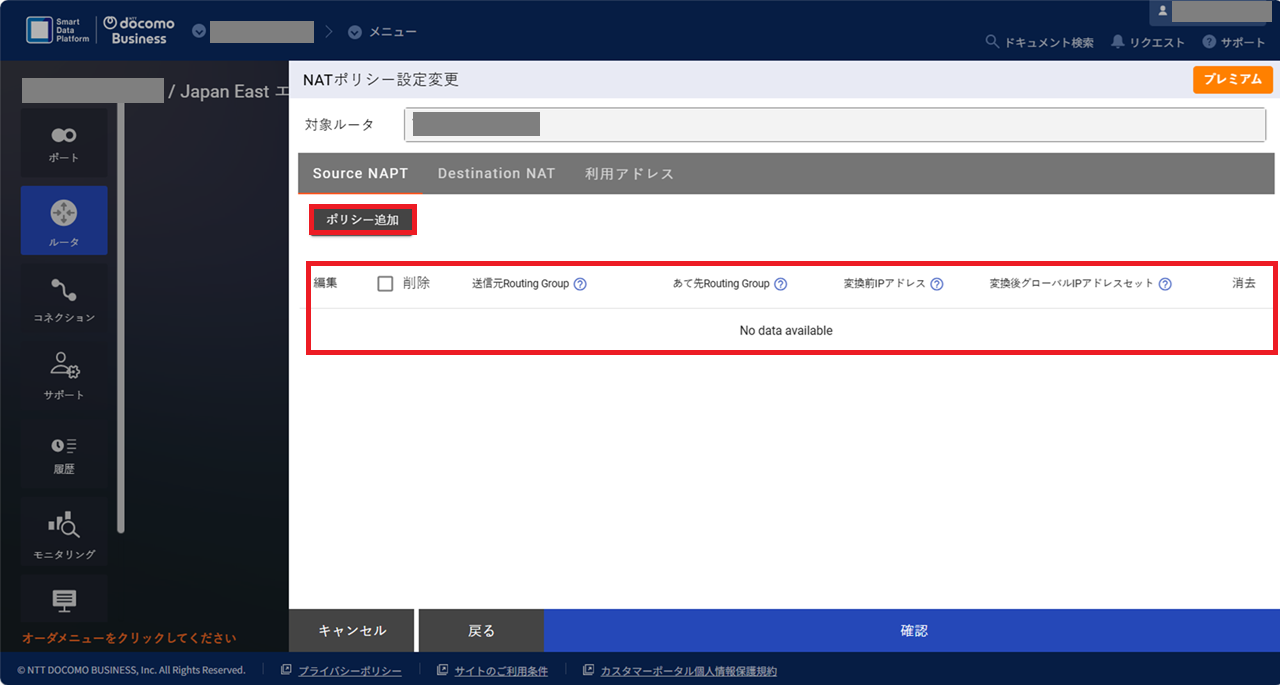Click the キャンセル button
The height and width of the screenshot is (685, 1280).
351,631
